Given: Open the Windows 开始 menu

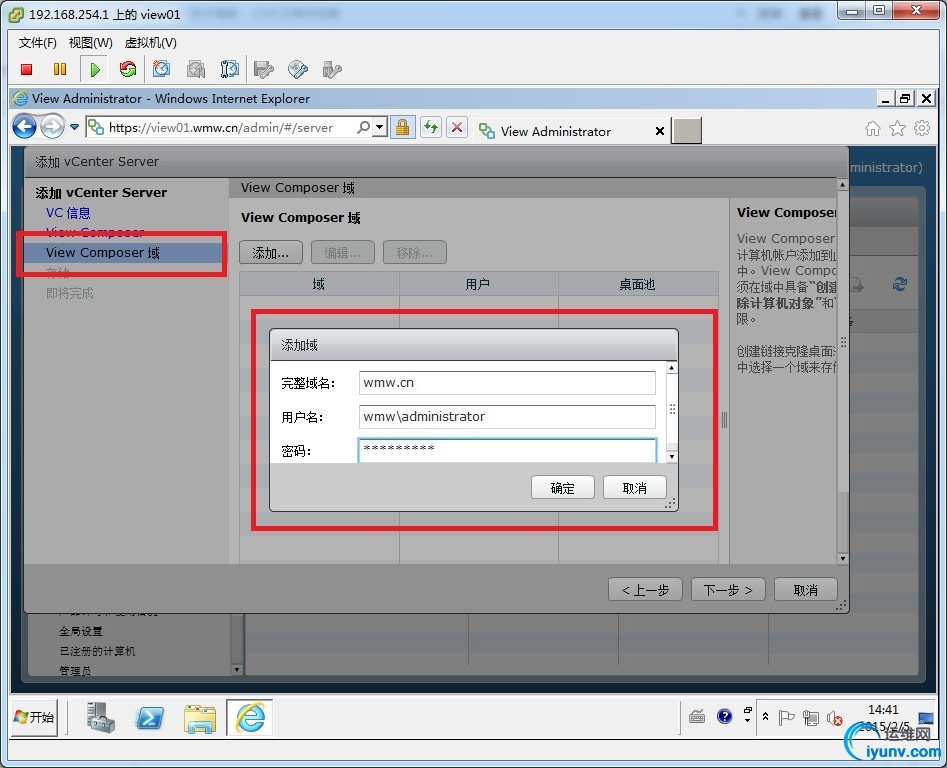Looking at the screenshot, I should (34, 717).
